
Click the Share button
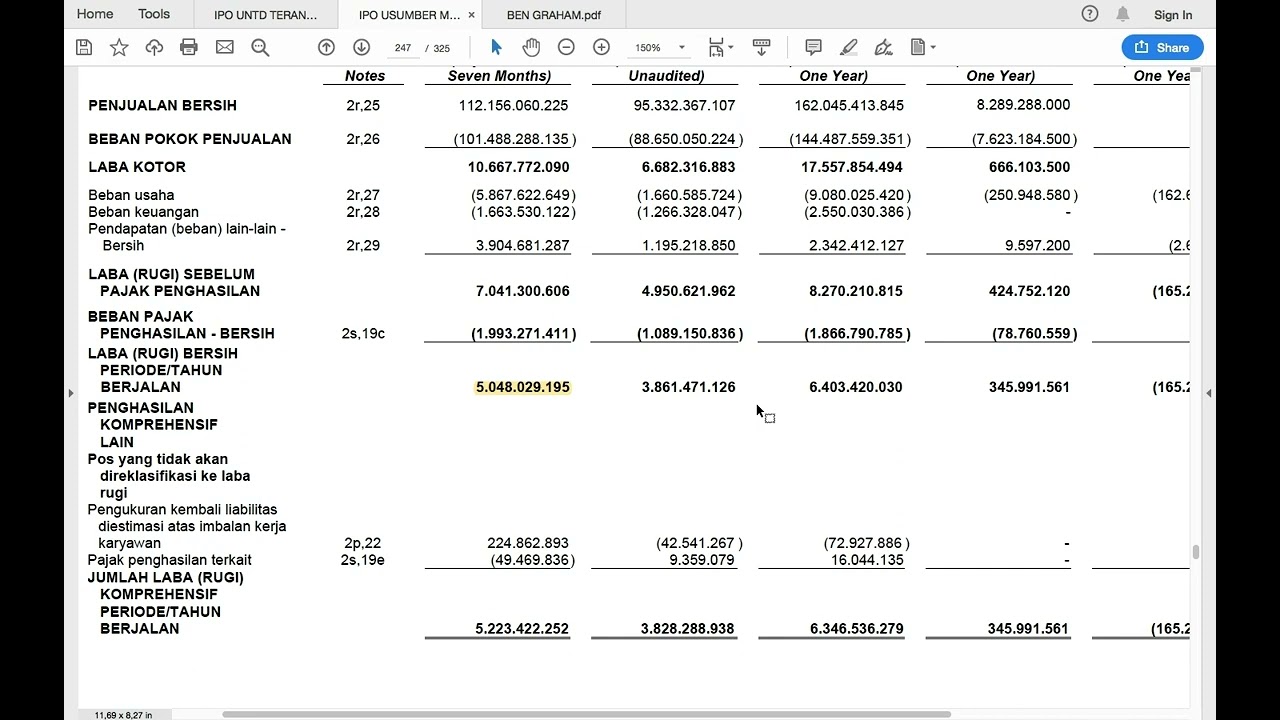point(1162,47)
